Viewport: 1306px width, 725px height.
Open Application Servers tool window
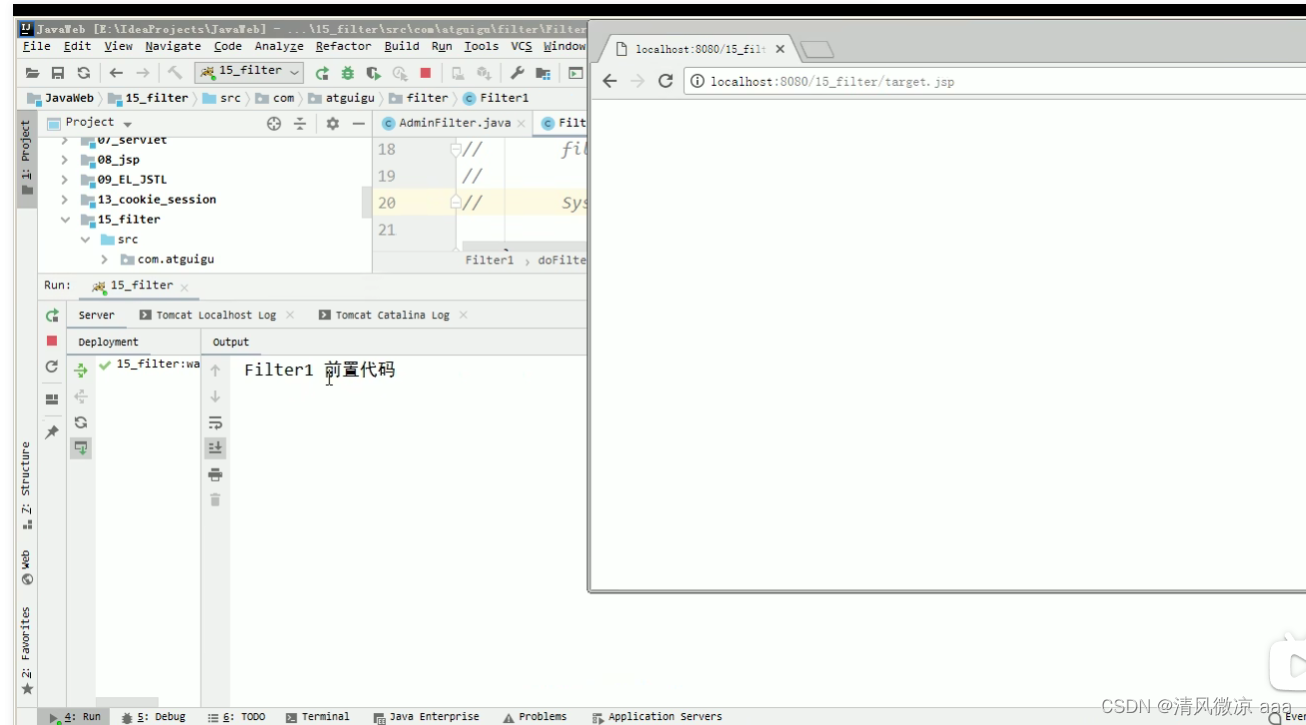tap(658, 717)
